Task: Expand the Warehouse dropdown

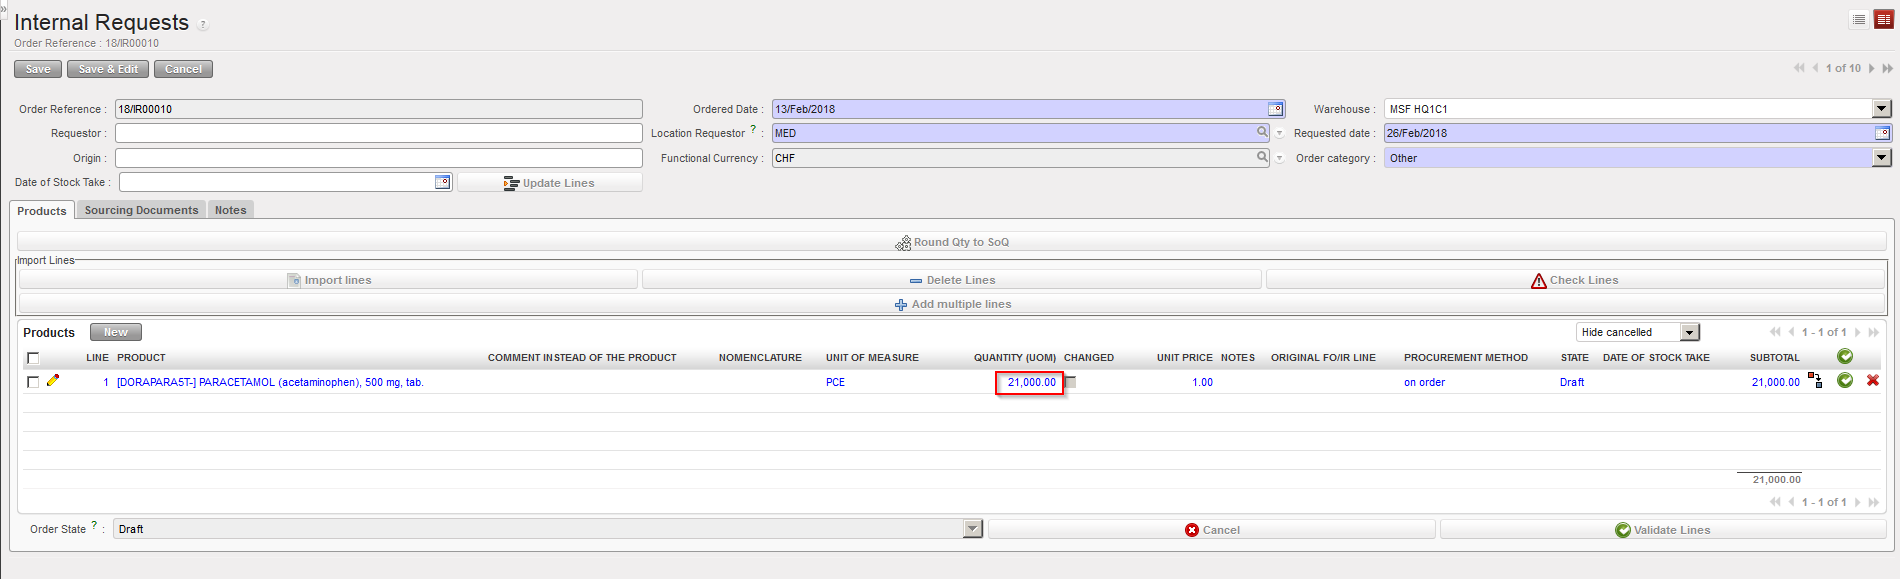Action: point(1881,109)
